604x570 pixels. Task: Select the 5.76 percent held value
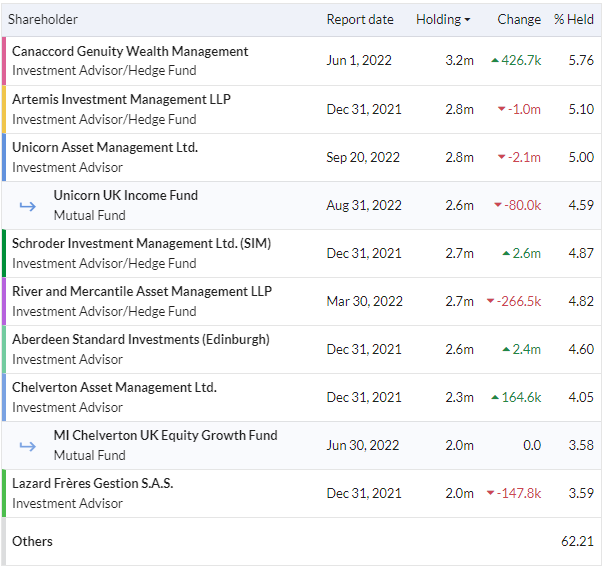click(581, 60)
